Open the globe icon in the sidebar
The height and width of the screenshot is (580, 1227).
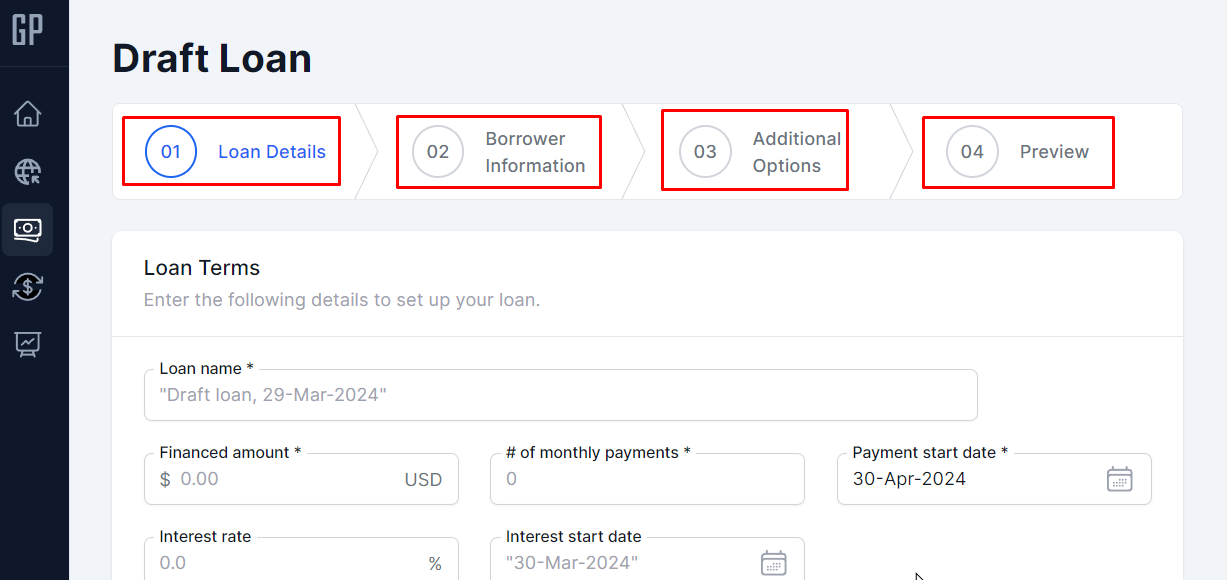tap(27, 172)
